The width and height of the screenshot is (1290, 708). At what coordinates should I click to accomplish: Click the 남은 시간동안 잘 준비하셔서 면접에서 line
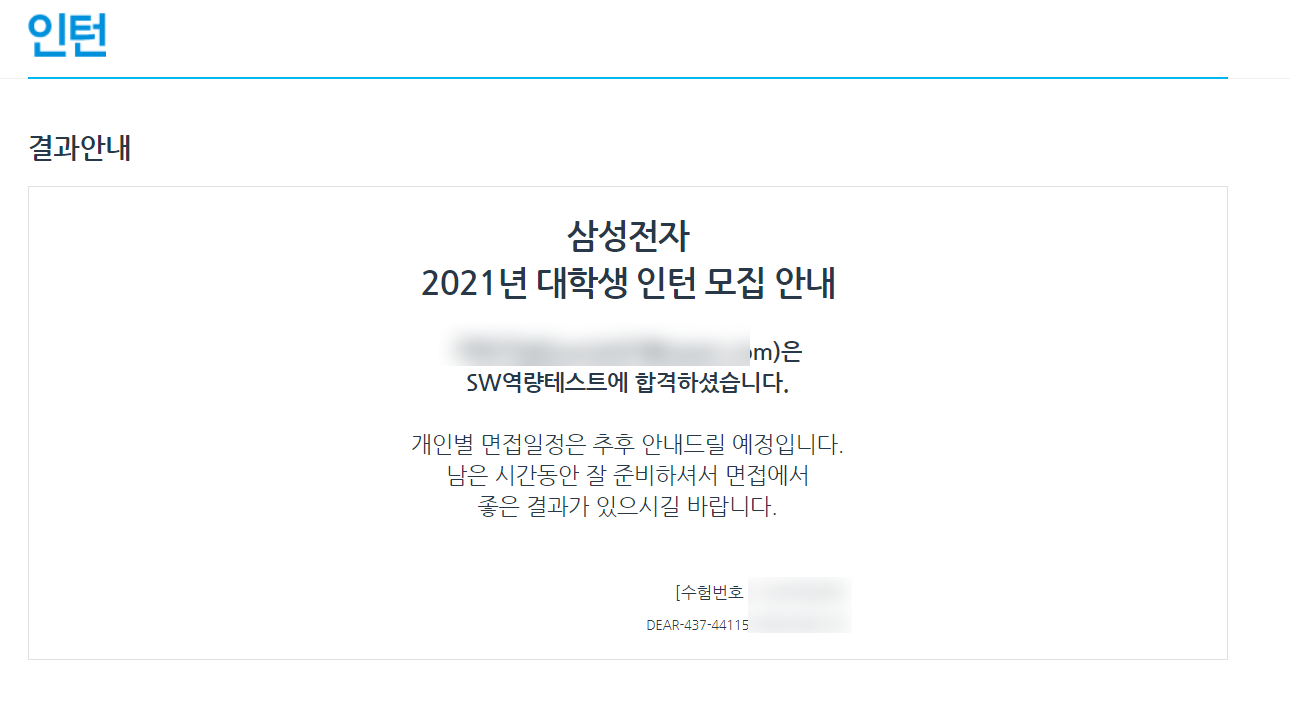(628, 475)
